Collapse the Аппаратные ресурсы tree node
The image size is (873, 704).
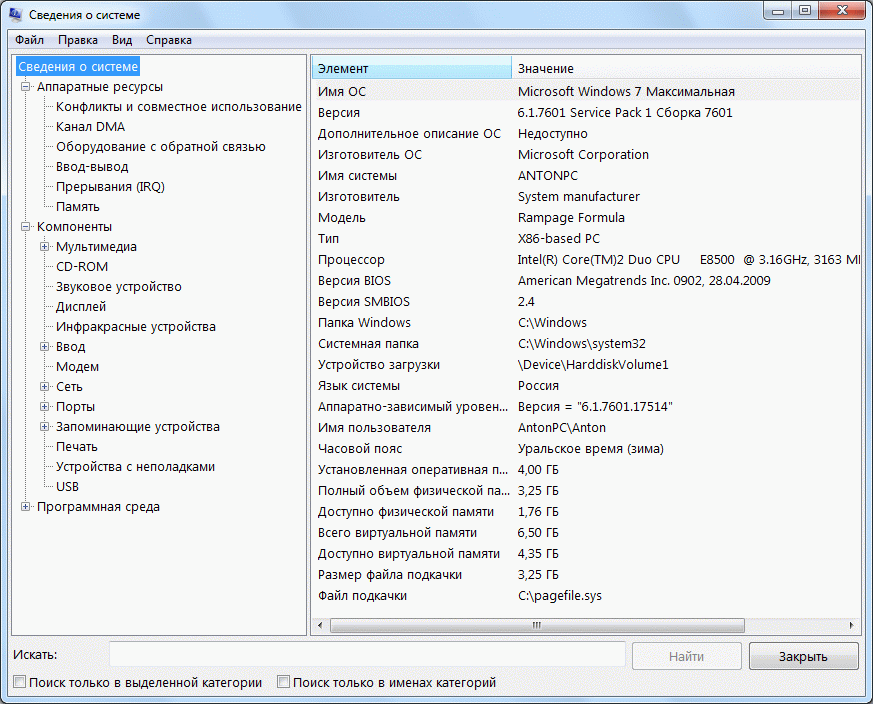[26, 87]
